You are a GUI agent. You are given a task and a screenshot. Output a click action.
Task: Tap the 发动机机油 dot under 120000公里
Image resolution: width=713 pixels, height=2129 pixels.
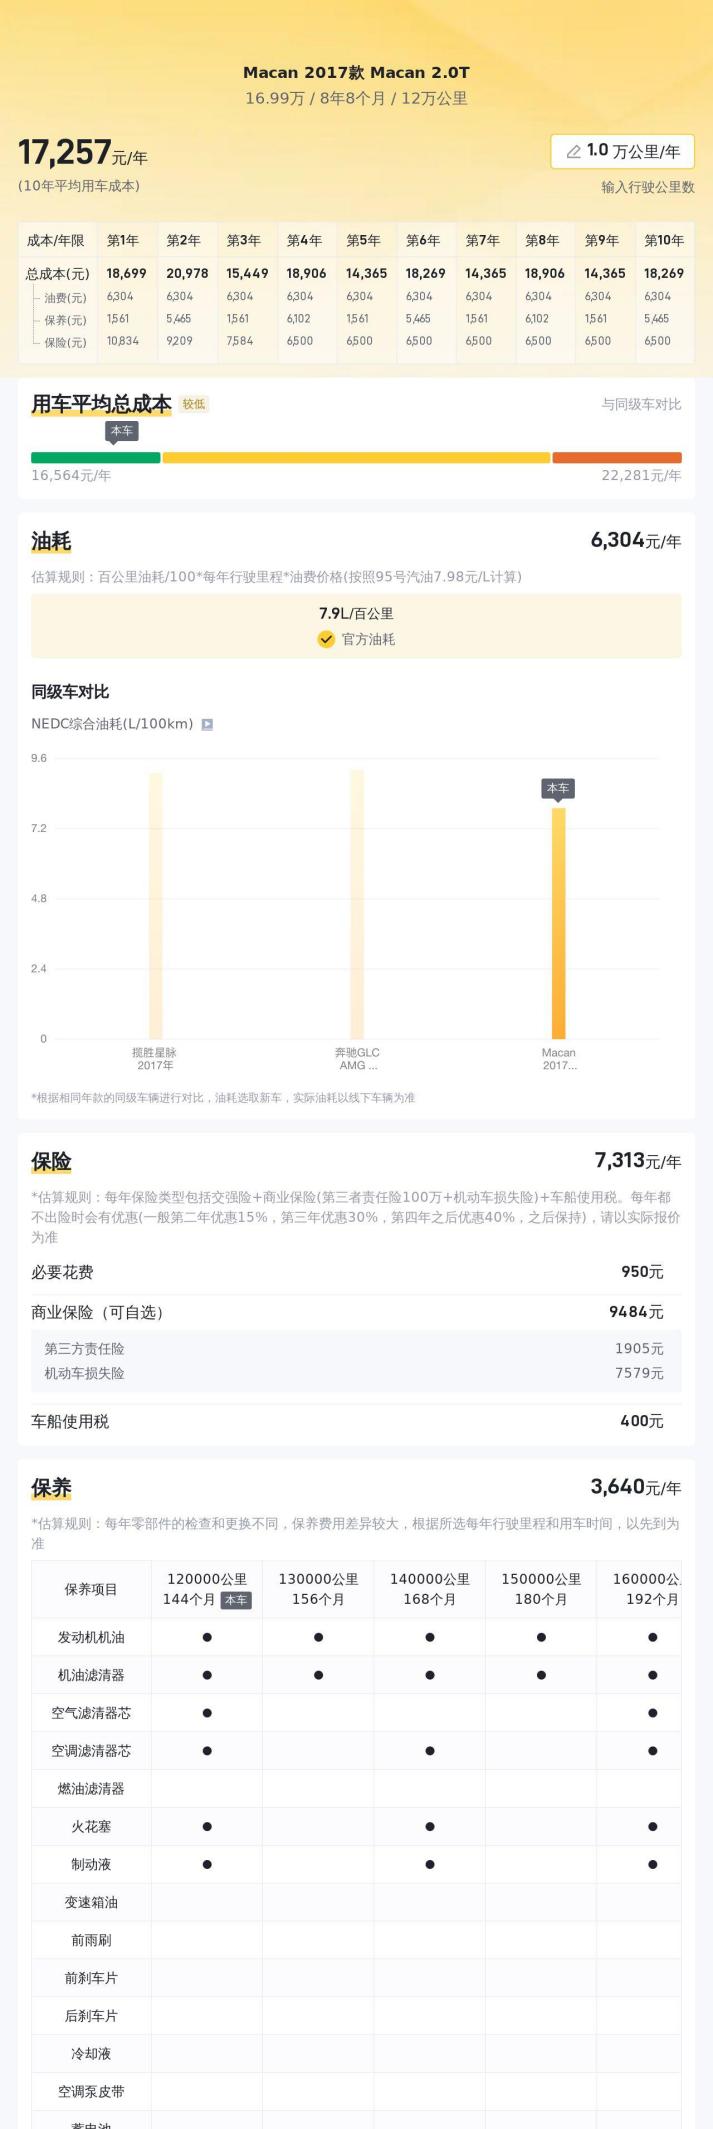pyautogui.click(x=207, y=1638)
